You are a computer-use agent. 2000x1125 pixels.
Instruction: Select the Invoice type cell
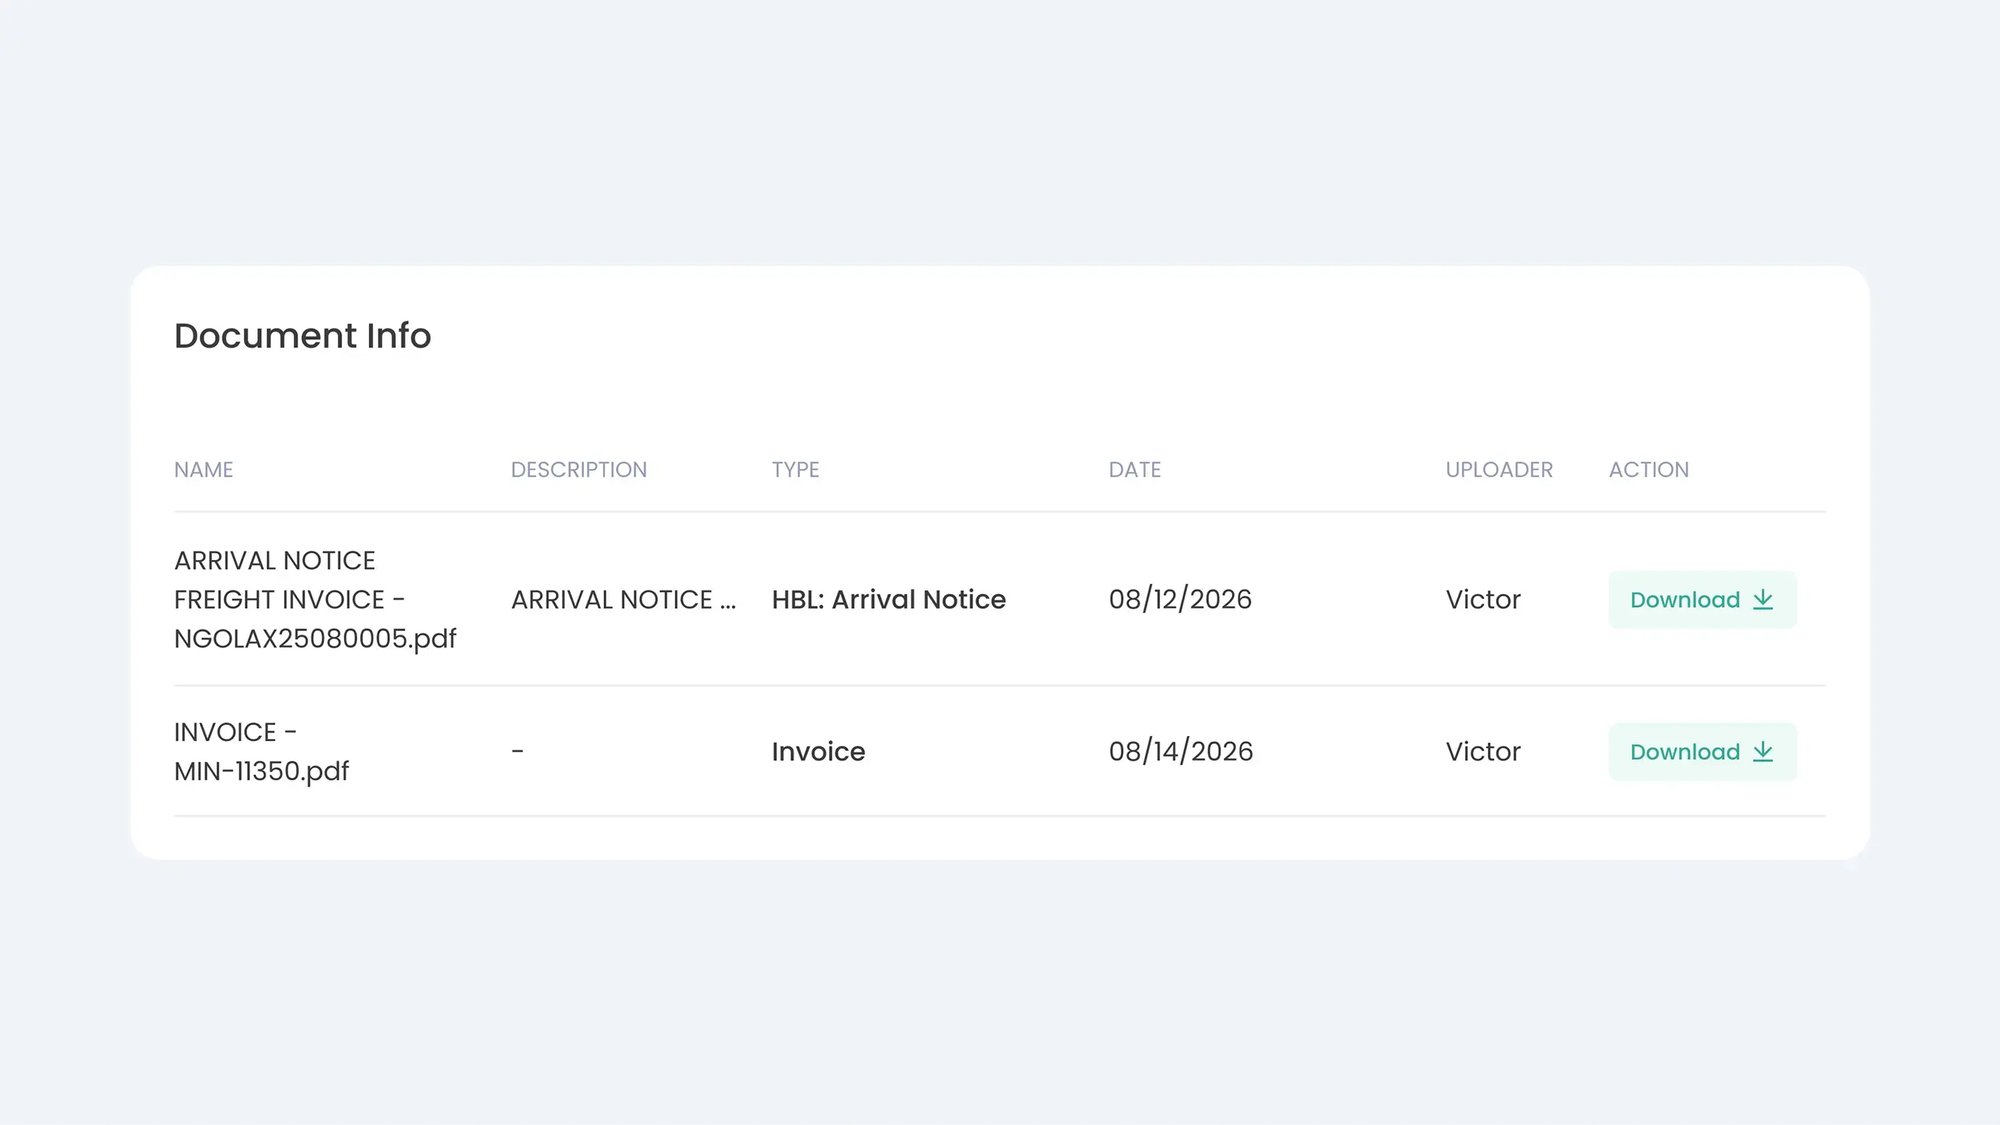point(818,752)
